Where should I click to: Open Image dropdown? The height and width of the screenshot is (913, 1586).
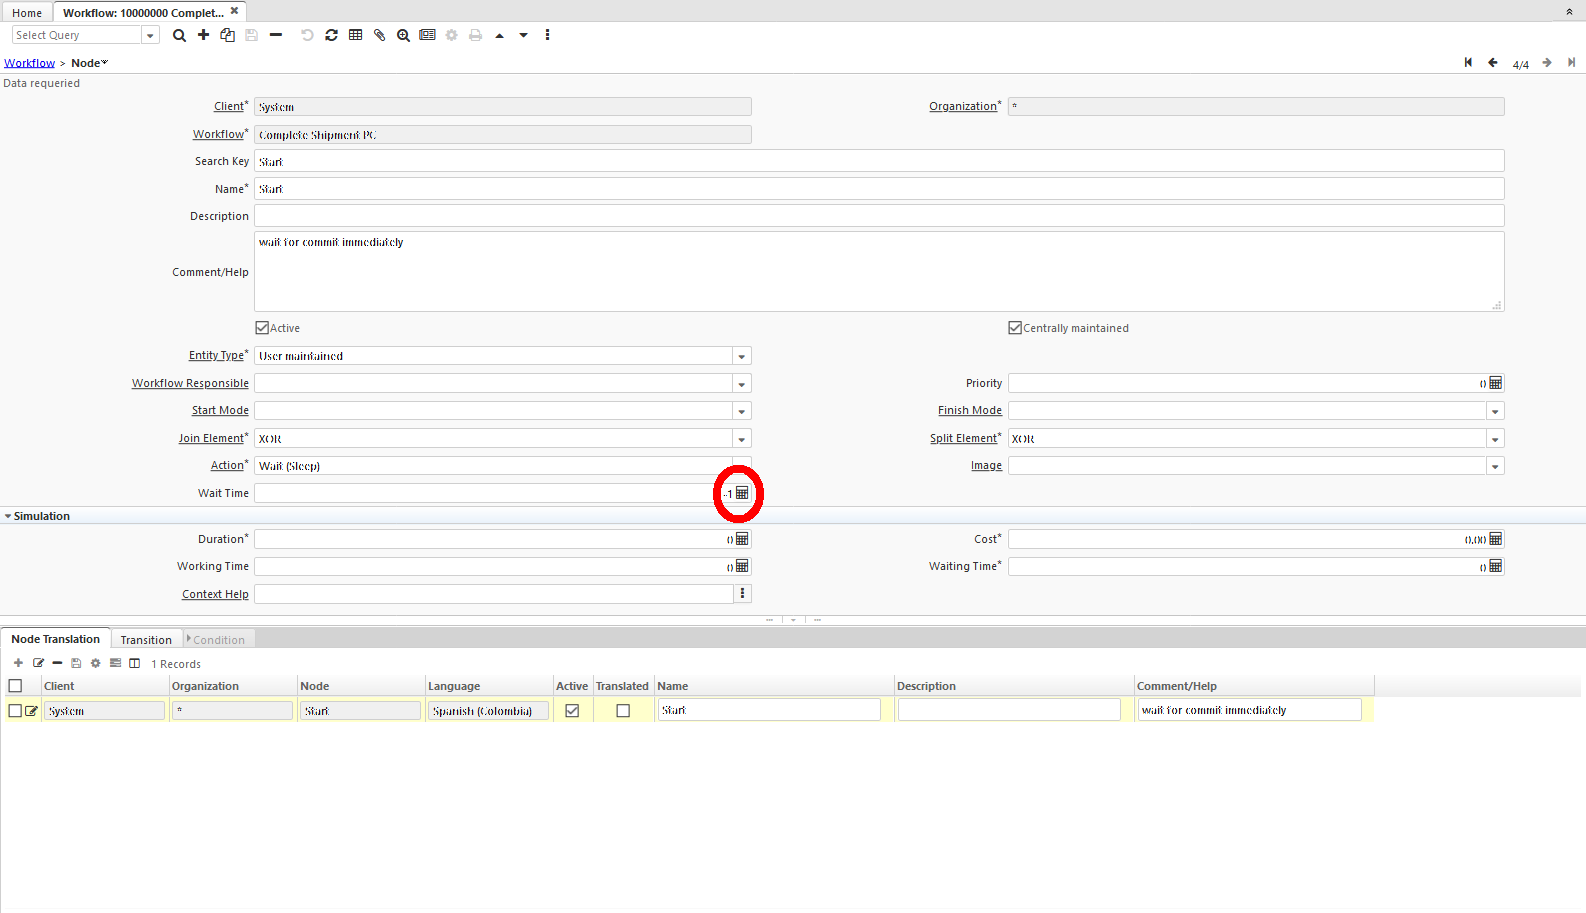(x=1495, y=466)
